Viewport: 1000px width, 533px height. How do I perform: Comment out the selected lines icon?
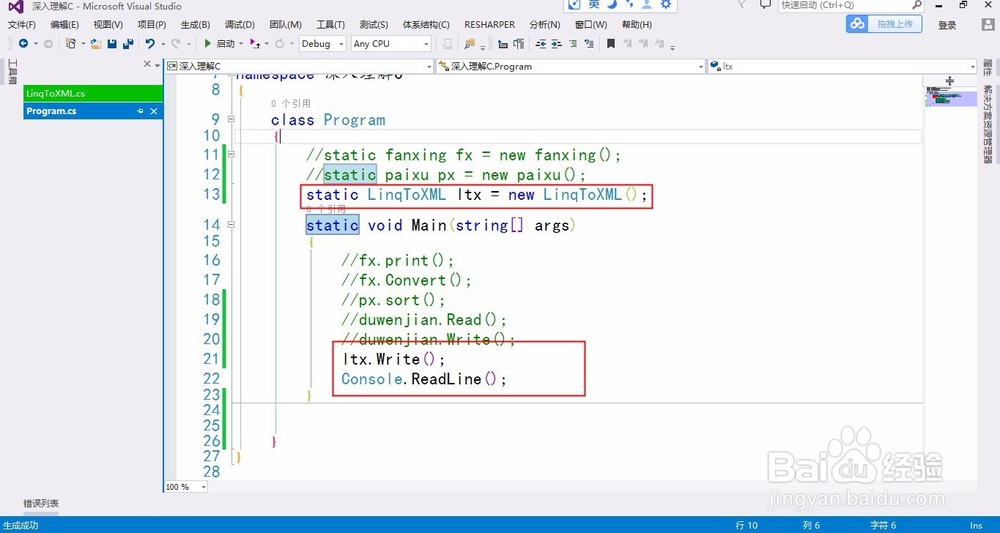click(573, 43)
